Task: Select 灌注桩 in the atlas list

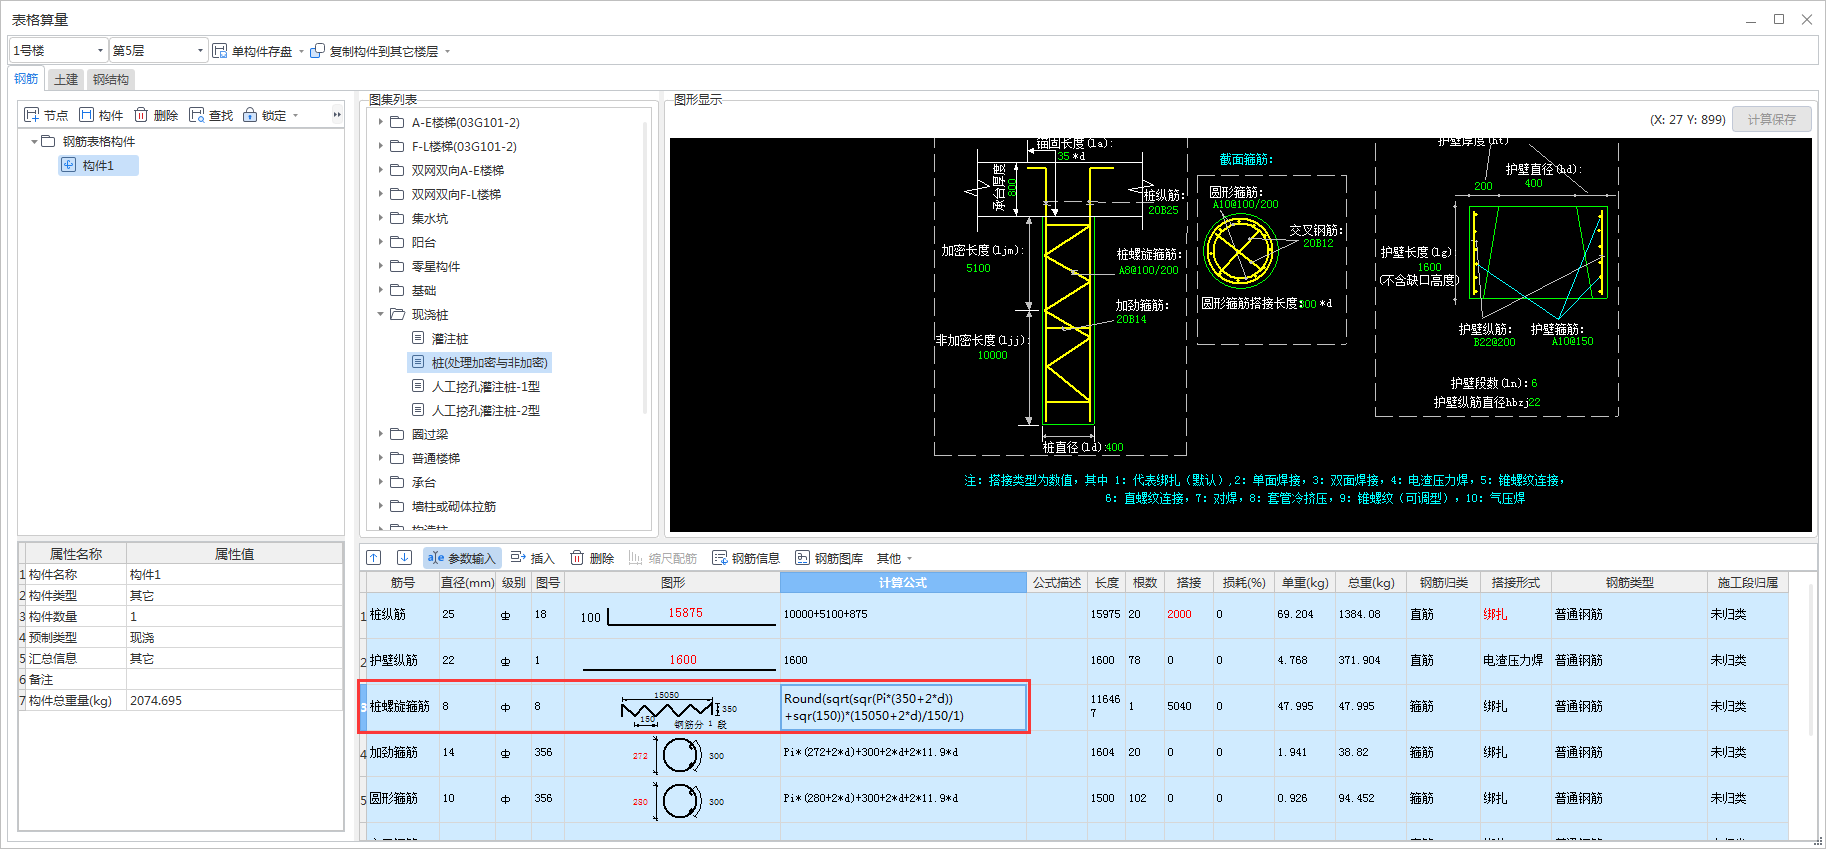Action: point(449,339)
